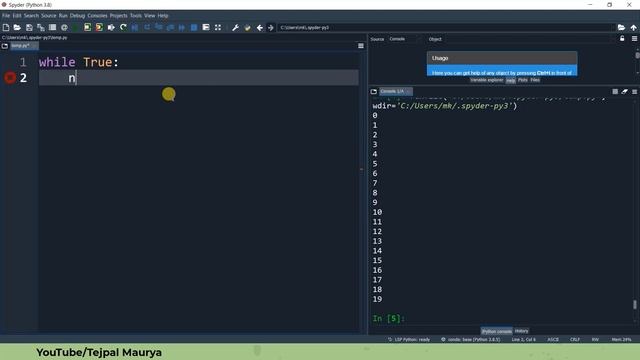Click the CRLF line-ending status indicator
The height and width of the screenshot is (360, 640).
click(575, 340)
